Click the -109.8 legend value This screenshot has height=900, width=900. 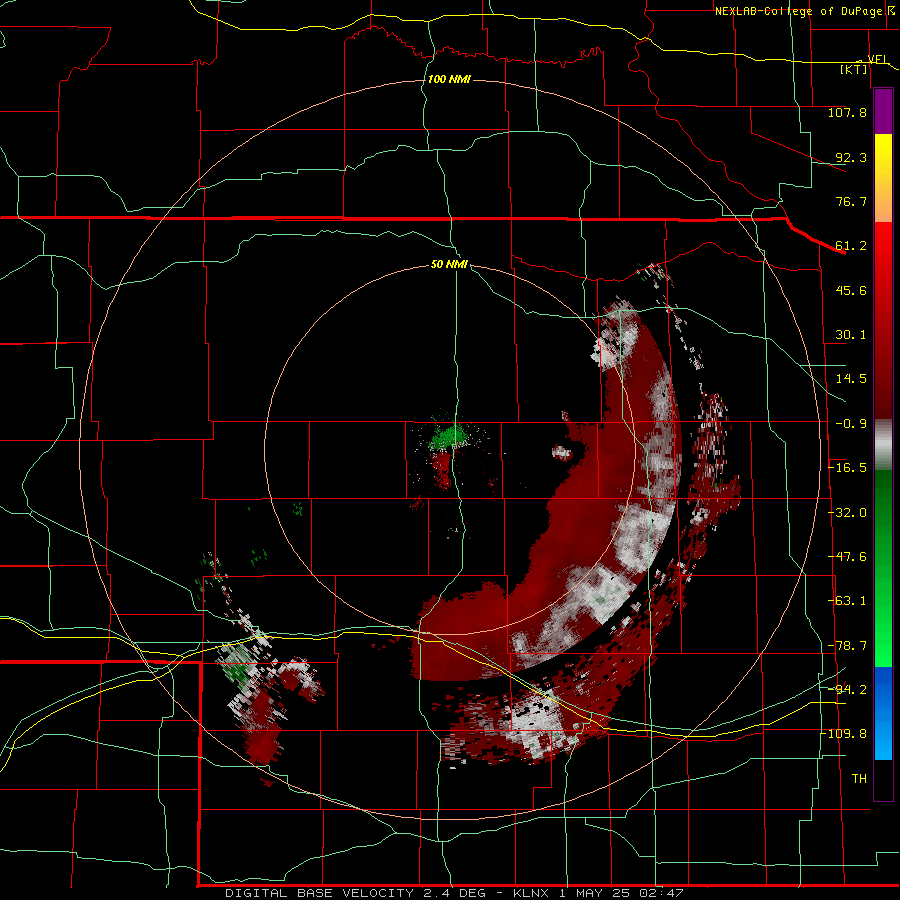click(x=844, y=734)
